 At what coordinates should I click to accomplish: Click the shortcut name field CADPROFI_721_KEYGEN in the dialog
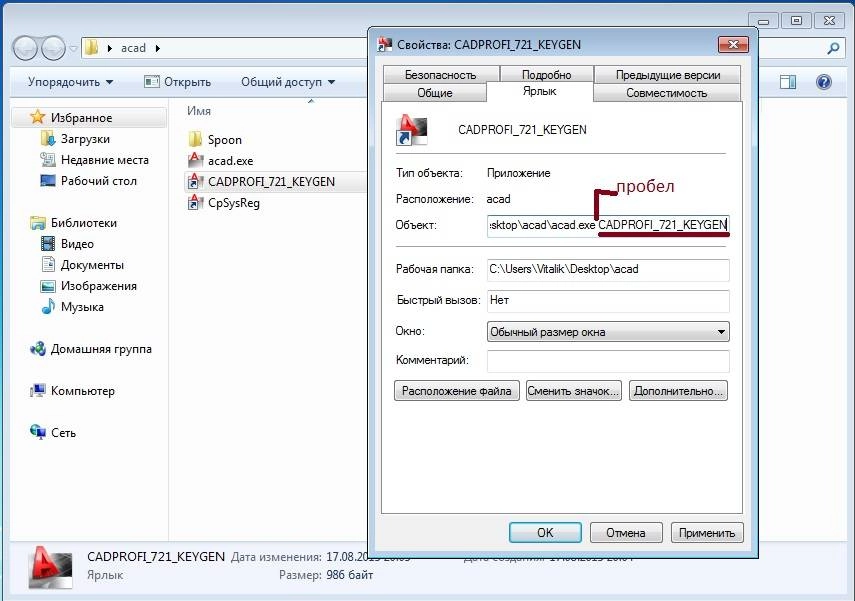tap(522, 130)
